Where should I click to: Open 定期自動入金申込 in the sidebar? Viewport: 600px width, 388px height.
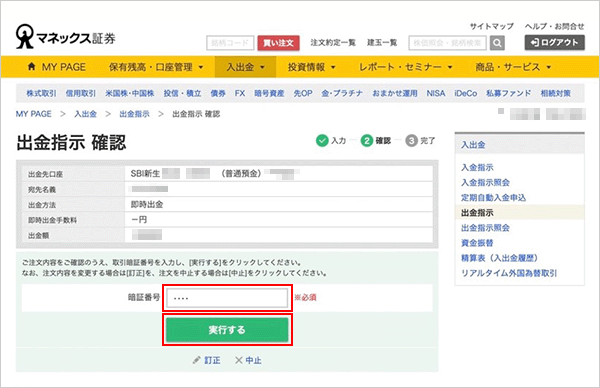pos(493,197)
